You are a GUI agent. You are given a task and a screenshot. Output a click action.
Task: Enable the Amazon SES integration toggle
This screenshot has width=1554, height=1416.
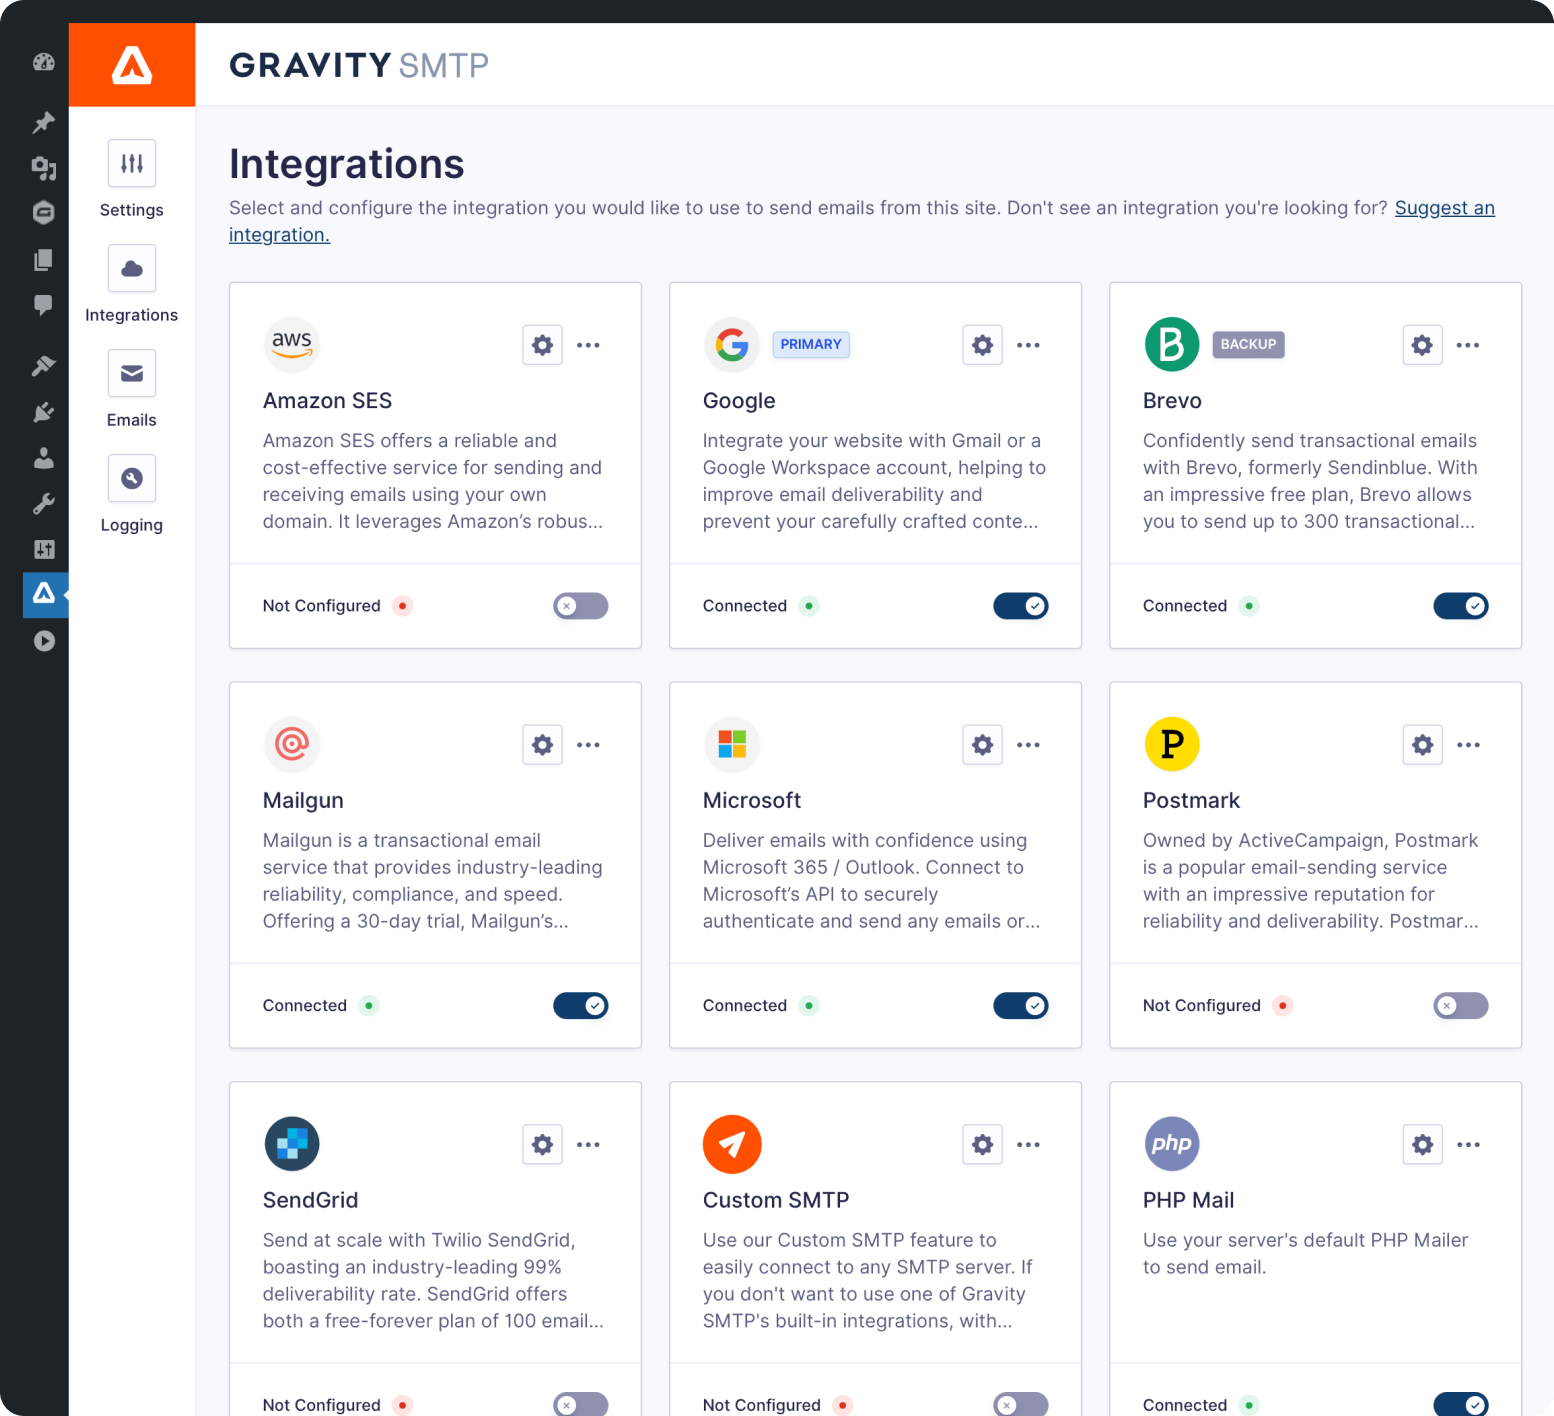(580, 606)
